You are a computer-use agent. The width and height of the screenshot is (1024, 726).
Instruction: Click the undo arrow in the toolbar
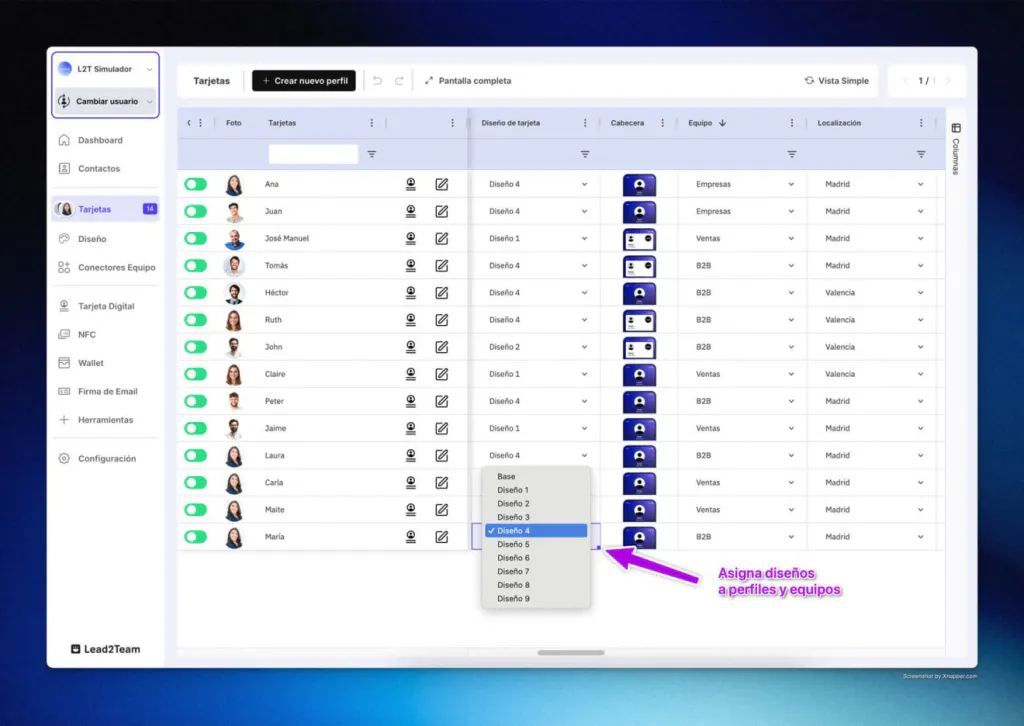click(378, 81)
